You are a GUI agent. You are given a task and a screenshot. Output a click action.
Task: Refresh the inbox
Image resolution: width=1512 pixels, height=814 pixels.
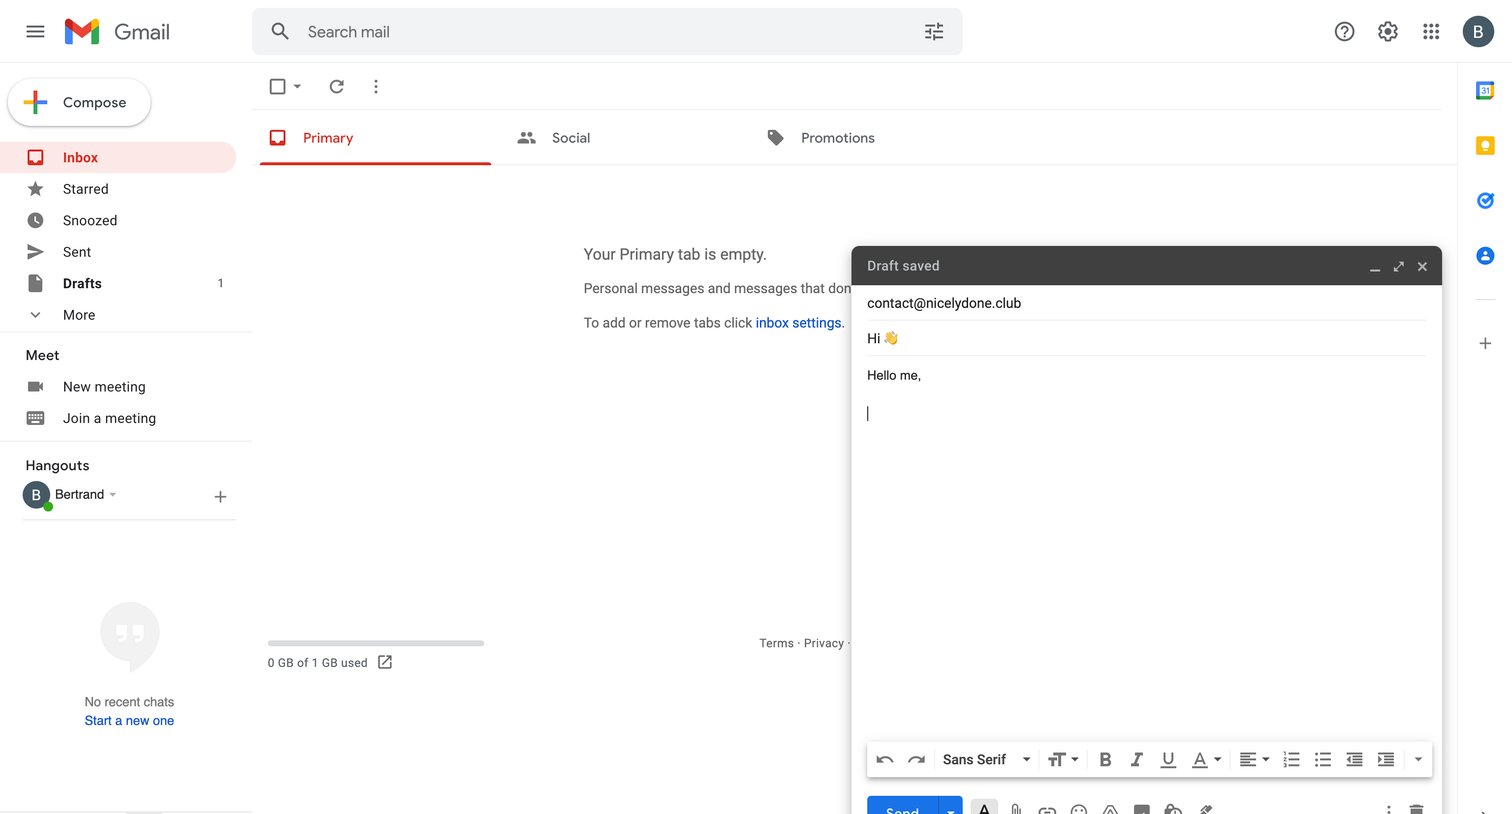click(x=337, y=87)
